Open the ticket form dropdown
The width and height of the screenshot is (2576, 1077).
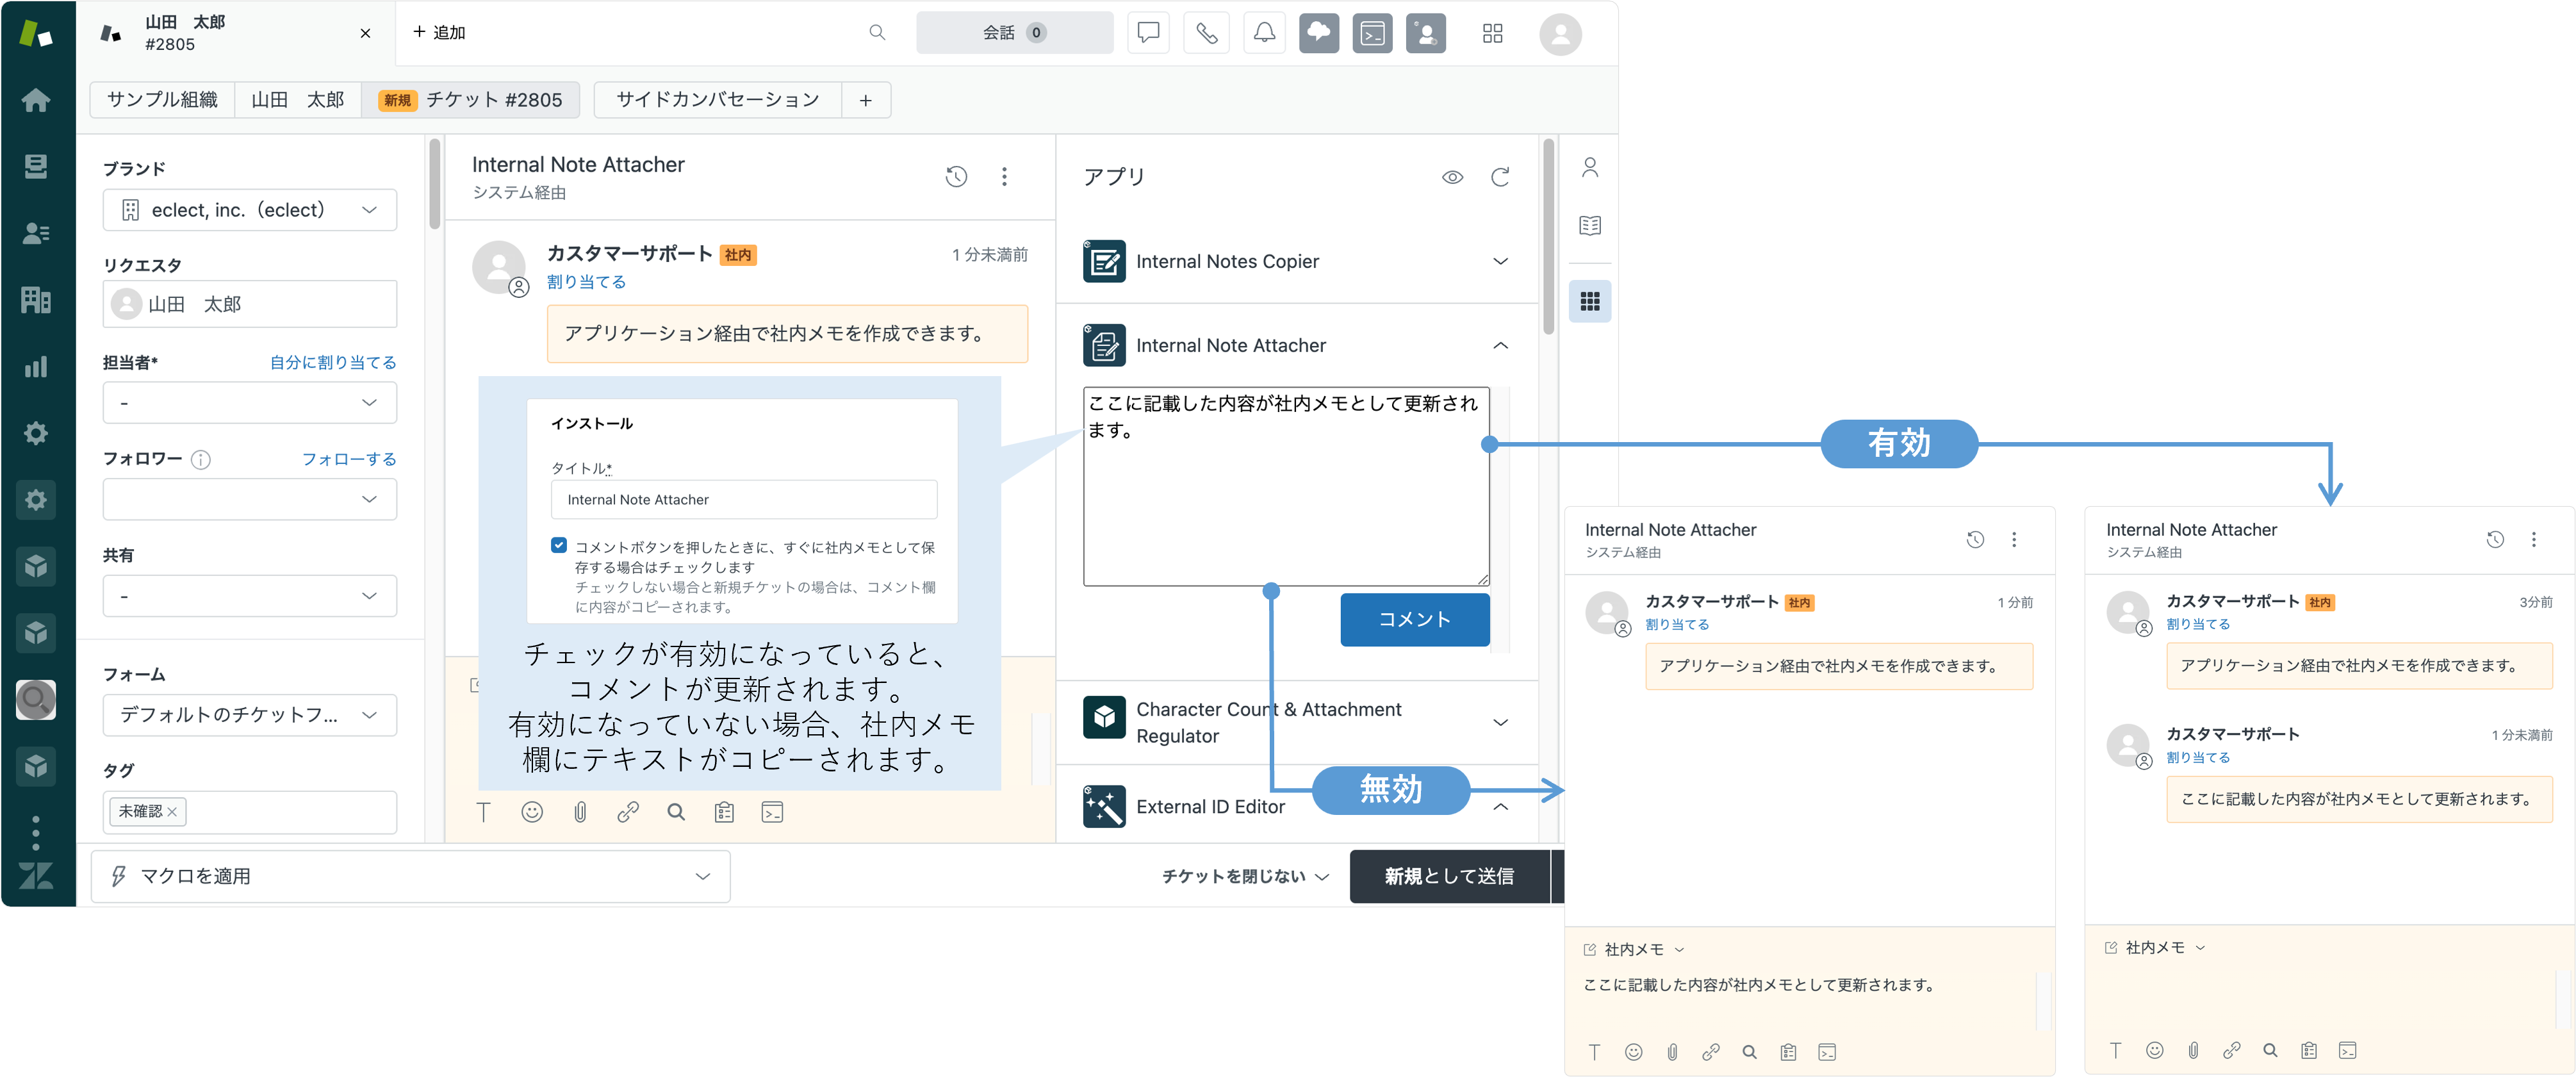click(250, 714)
